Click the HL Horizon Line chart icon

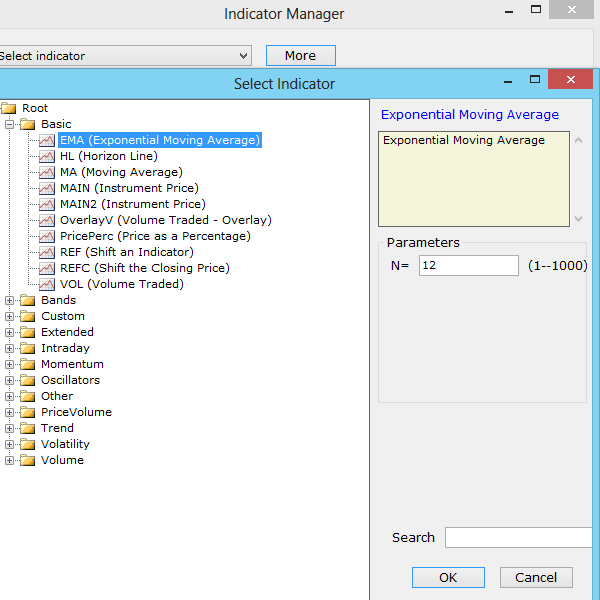[47, 157]
